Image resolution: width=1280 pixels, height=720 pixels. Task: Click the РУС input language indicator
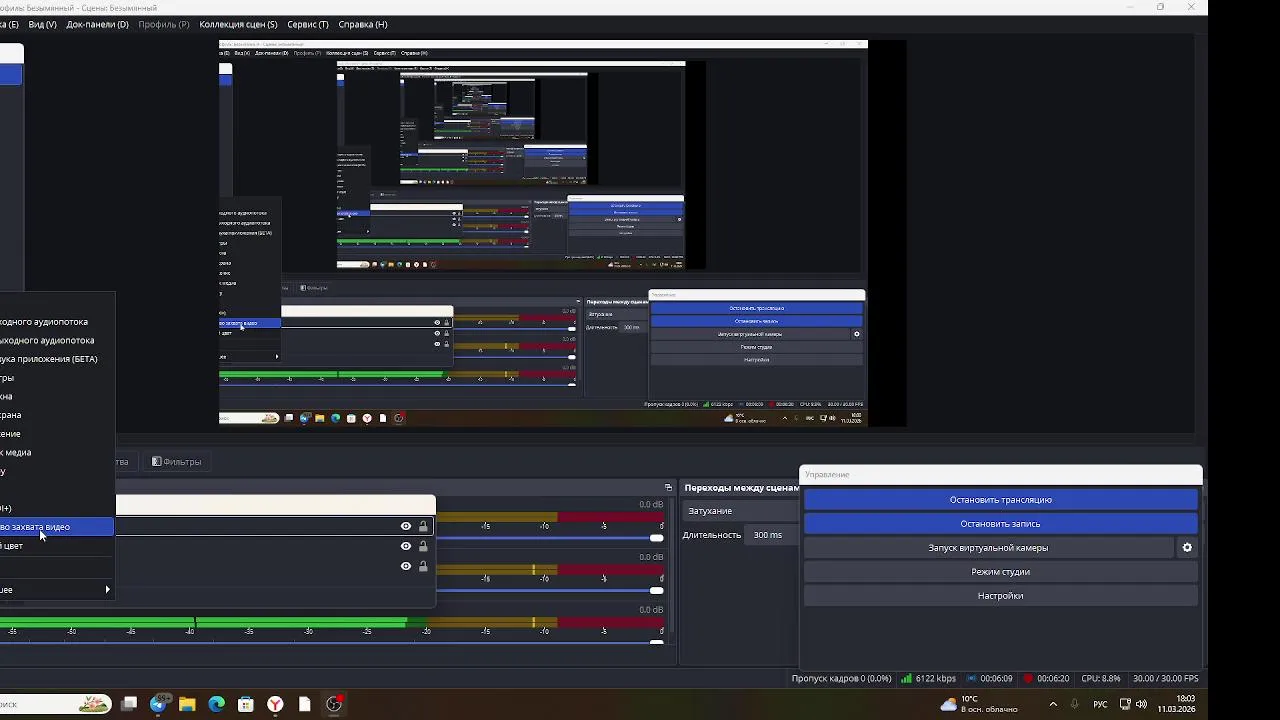point(1100,704)
